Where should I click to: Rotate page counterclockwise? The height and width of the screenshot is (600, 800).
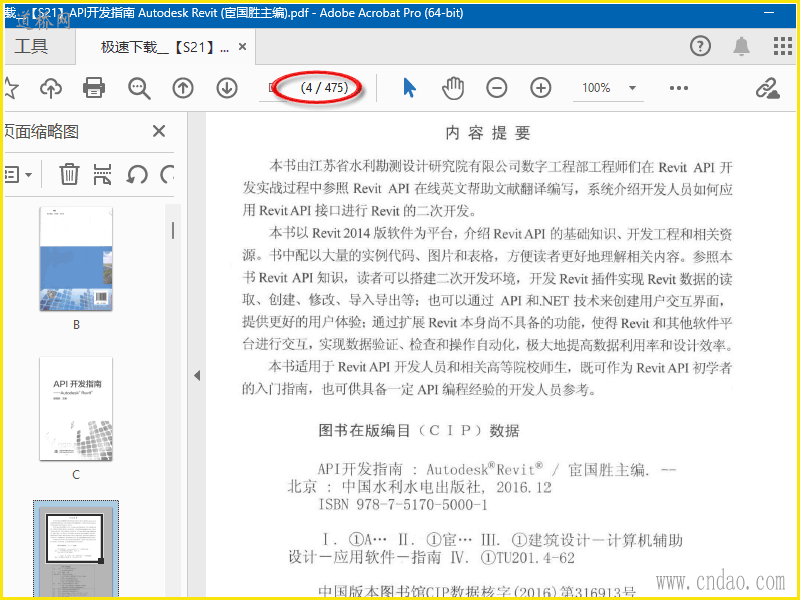click(x=137, y=174)
